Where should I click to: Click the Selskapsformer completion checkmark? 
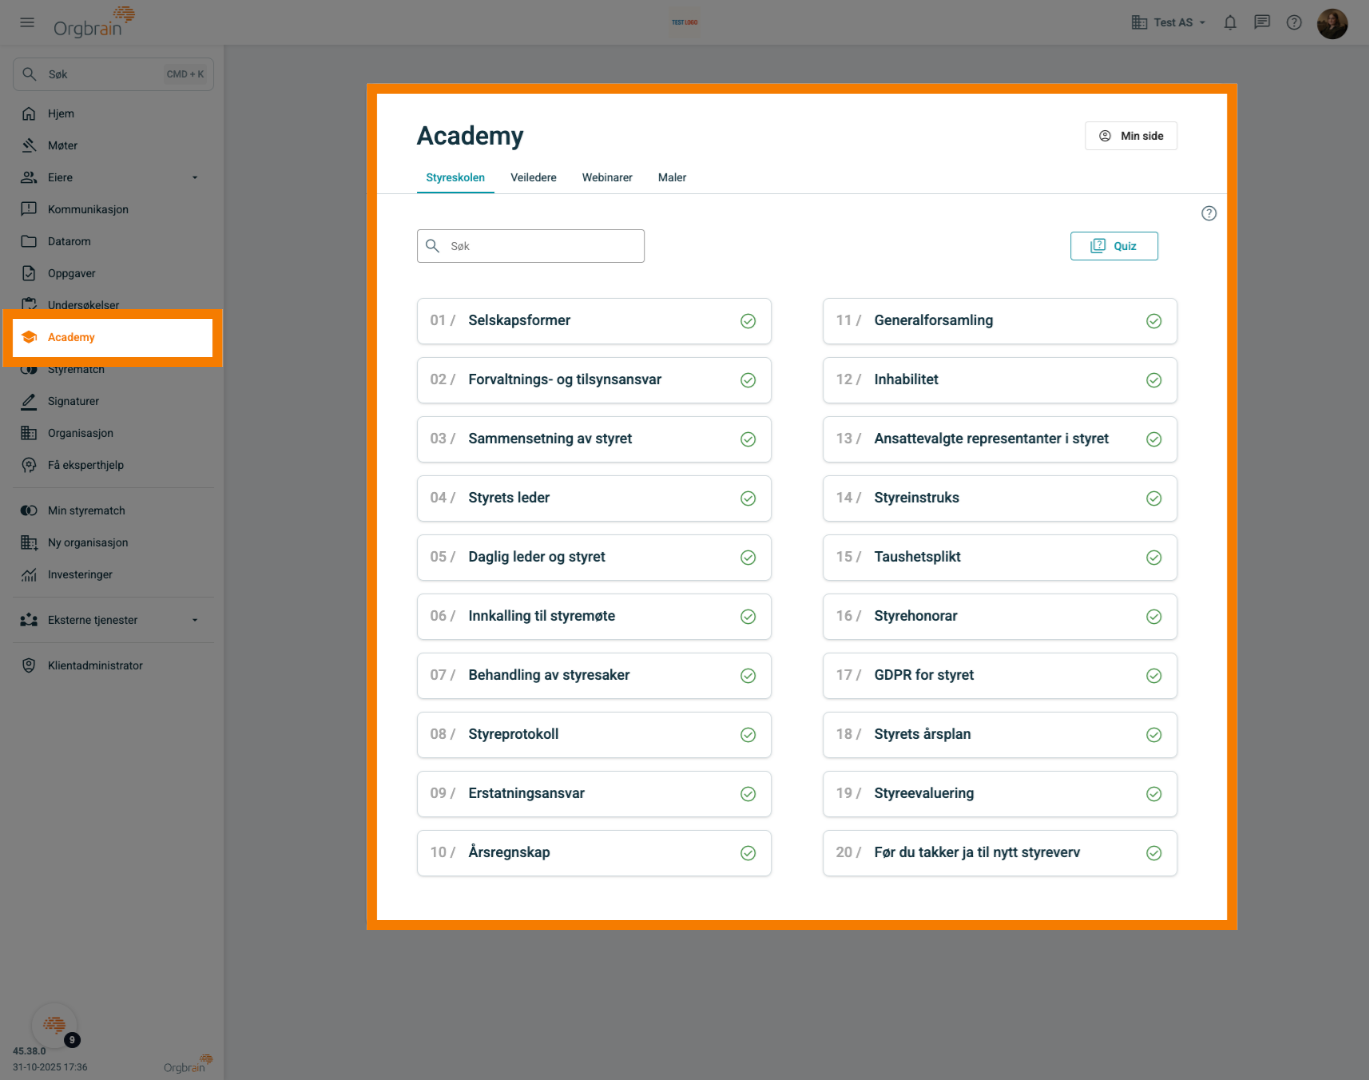pyautogui.click(x=748, y=321)
